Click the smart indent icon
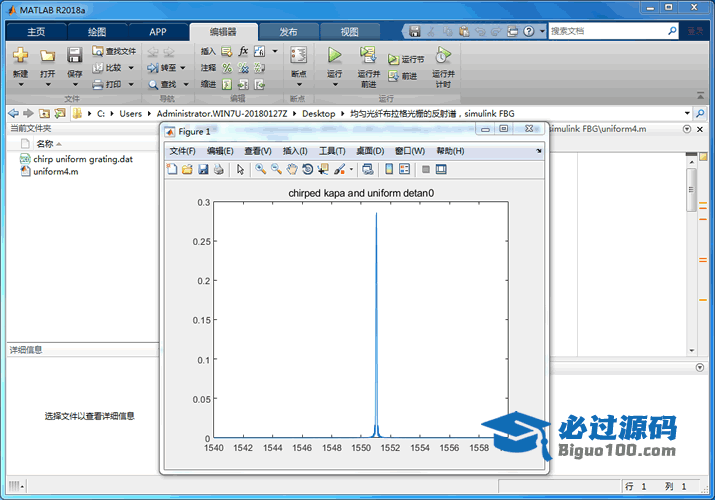 pos(227,84)
